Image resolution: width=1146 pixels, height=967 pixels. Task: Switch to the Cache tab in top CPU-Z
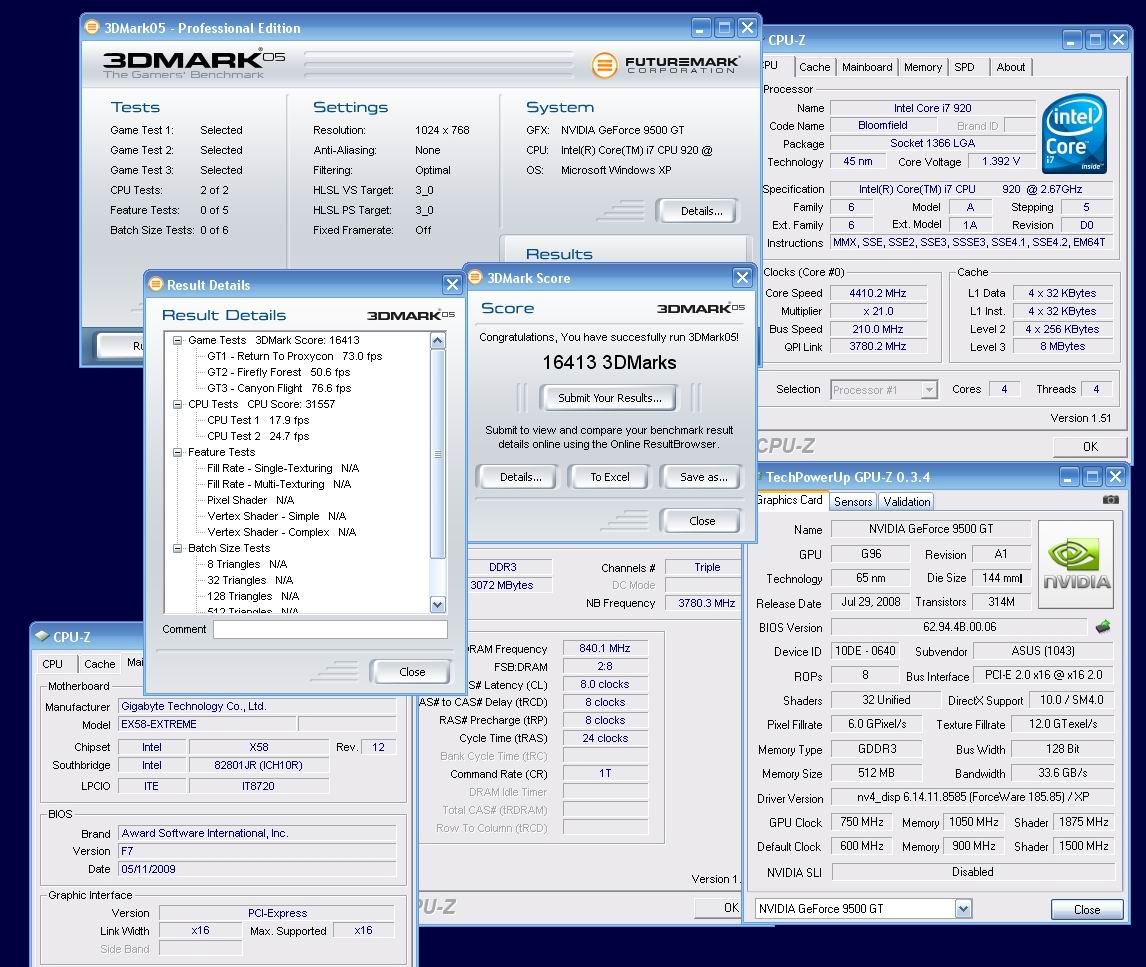[x=814, y=67]
